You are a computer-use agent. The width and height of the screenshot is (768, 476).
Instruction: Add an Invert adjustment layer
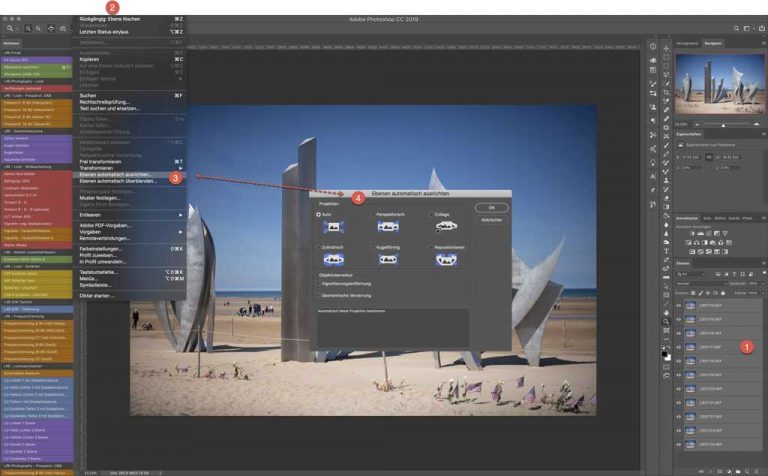(x=692, y=251)
